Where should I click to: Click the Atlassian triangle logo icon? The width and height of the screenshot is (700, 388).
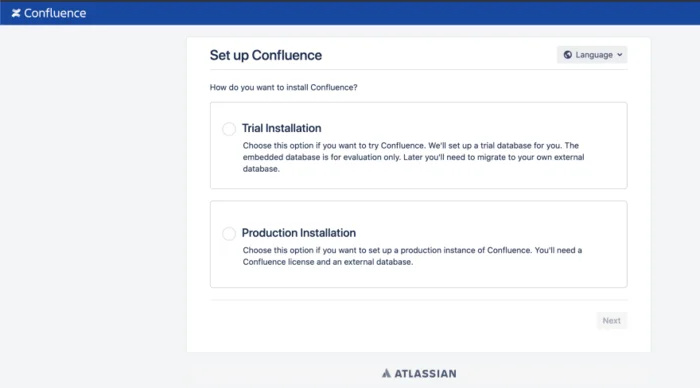tap(386, 373)
